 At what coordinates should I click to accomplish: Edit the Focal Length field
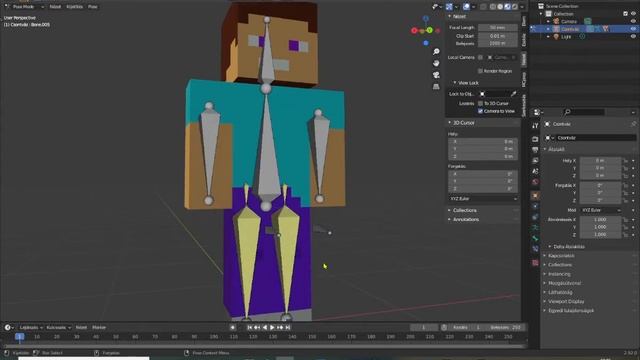coord(498,28)
